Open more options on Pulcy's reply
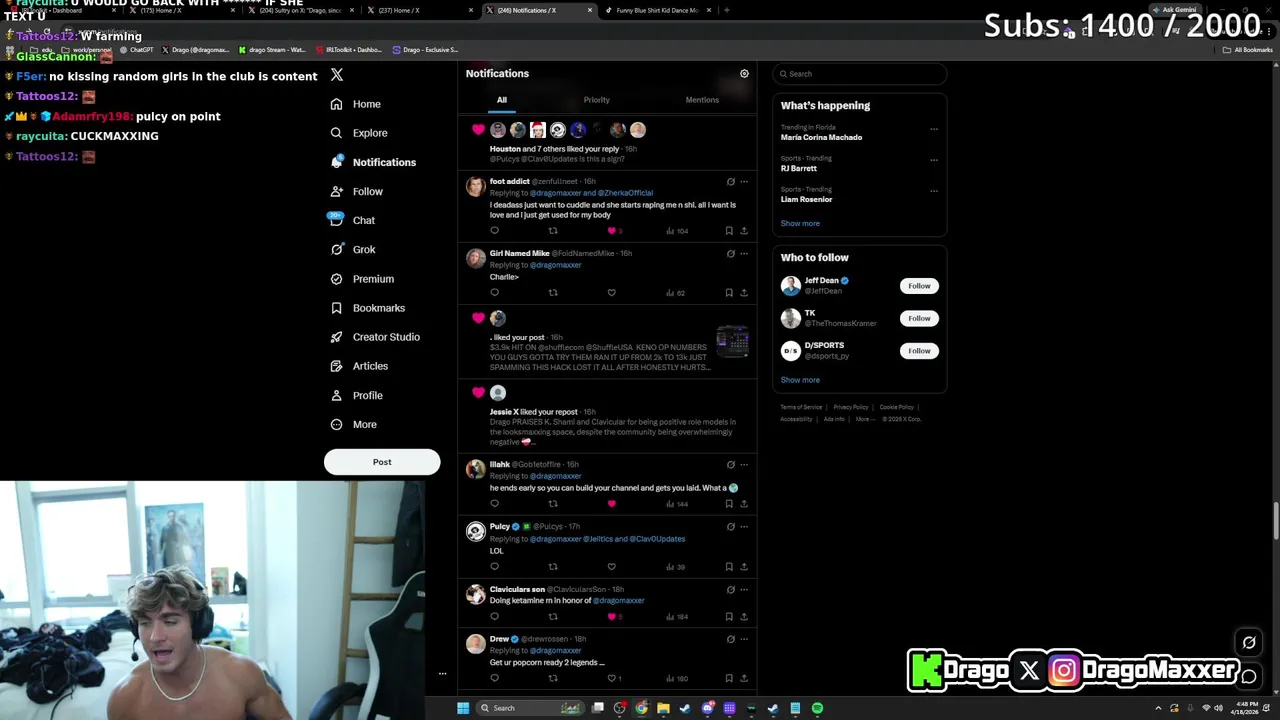The image size is (1280, 720). click(x=744, y=527)
